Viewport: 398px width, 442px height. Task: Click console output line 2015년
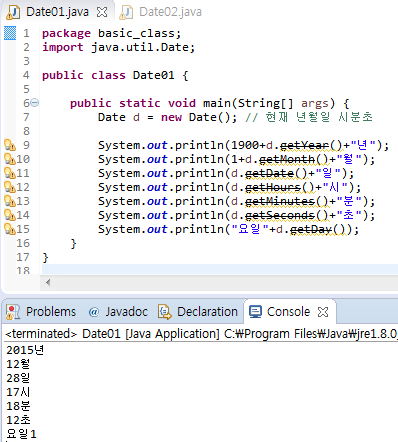click(x=25, y=350)
